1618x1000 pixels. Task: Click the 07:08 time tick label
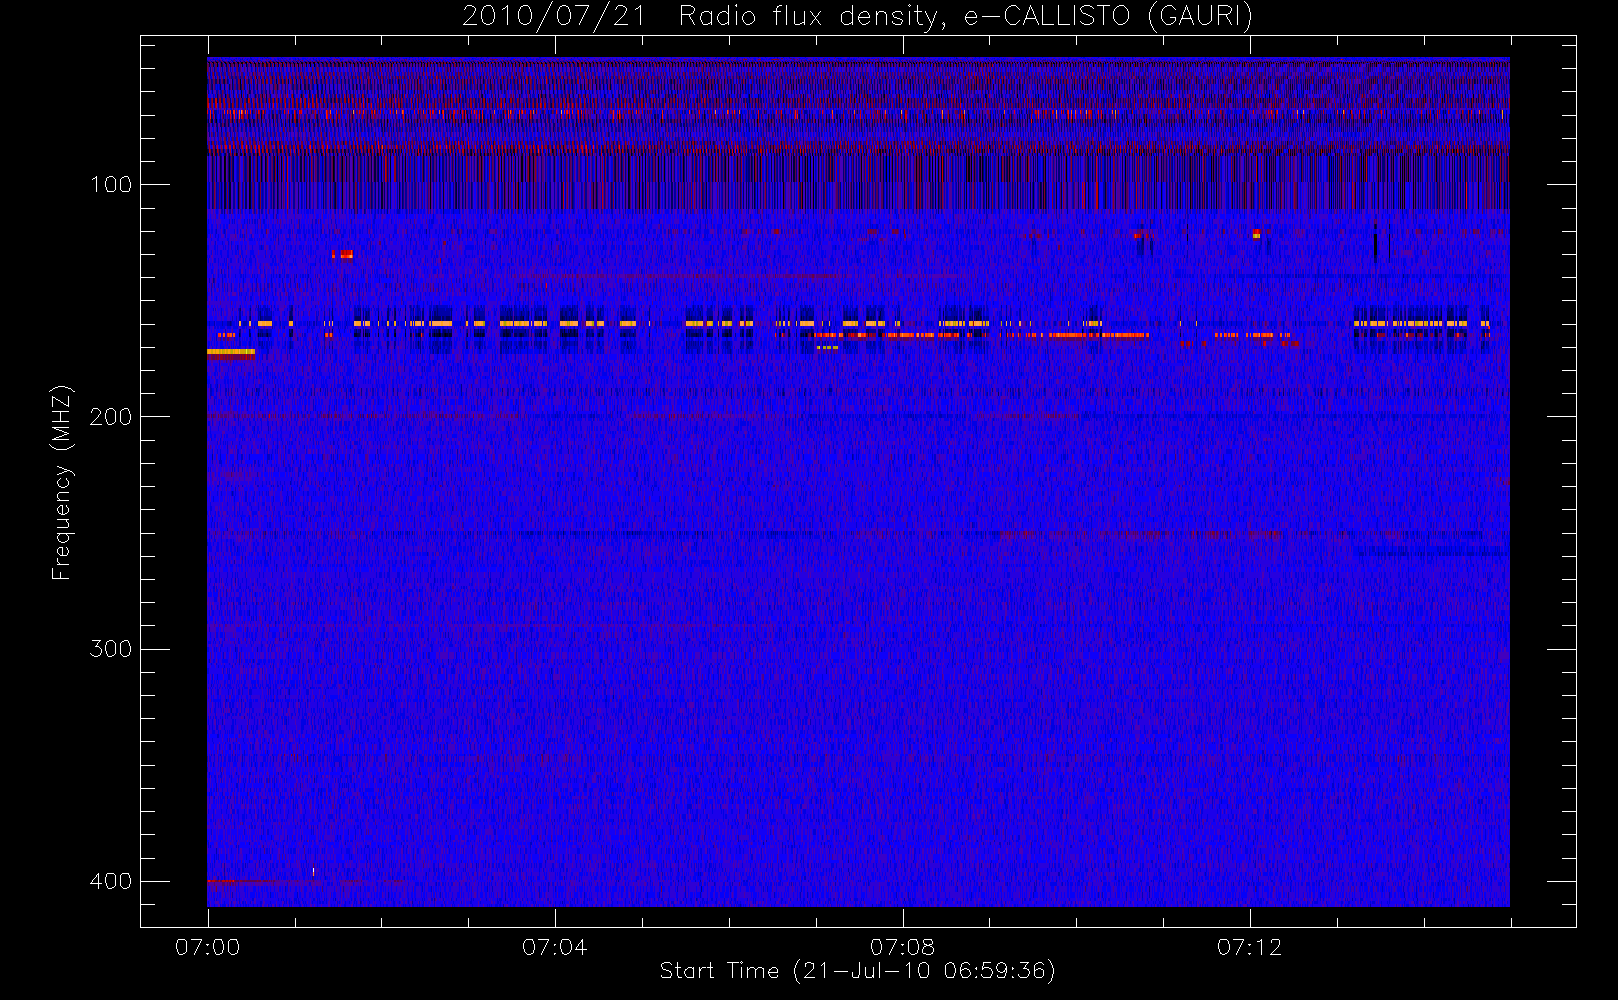[902, 947]
